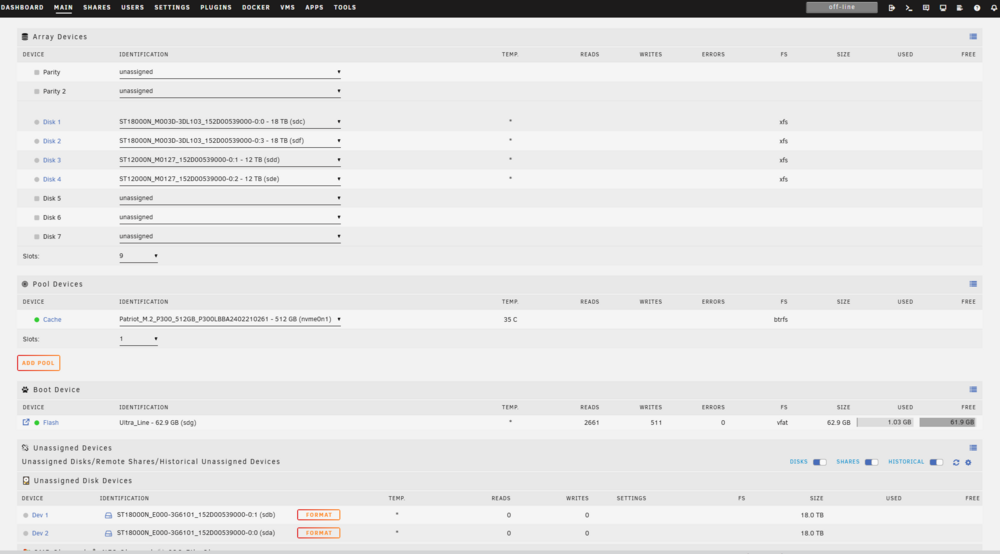Open the Disk 2 link
1000x554 pixels.
[x=52, y=141]
